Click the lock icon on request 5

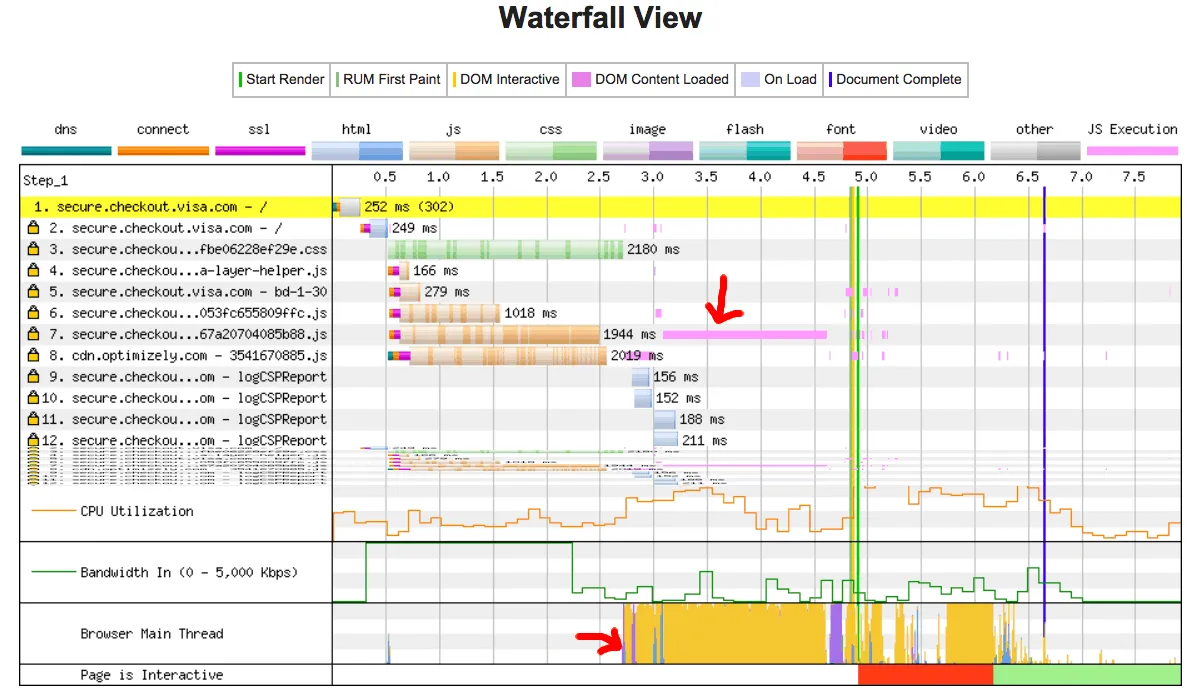33,292
